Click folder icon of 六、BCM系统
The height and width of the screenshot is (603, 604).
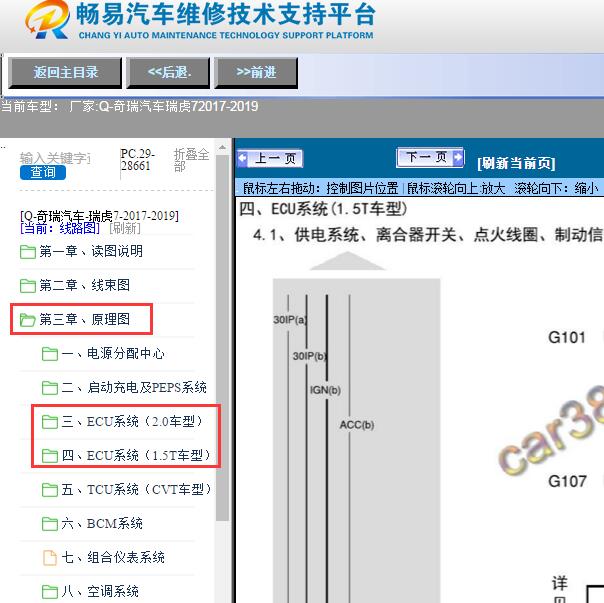[x=50, y=524]
